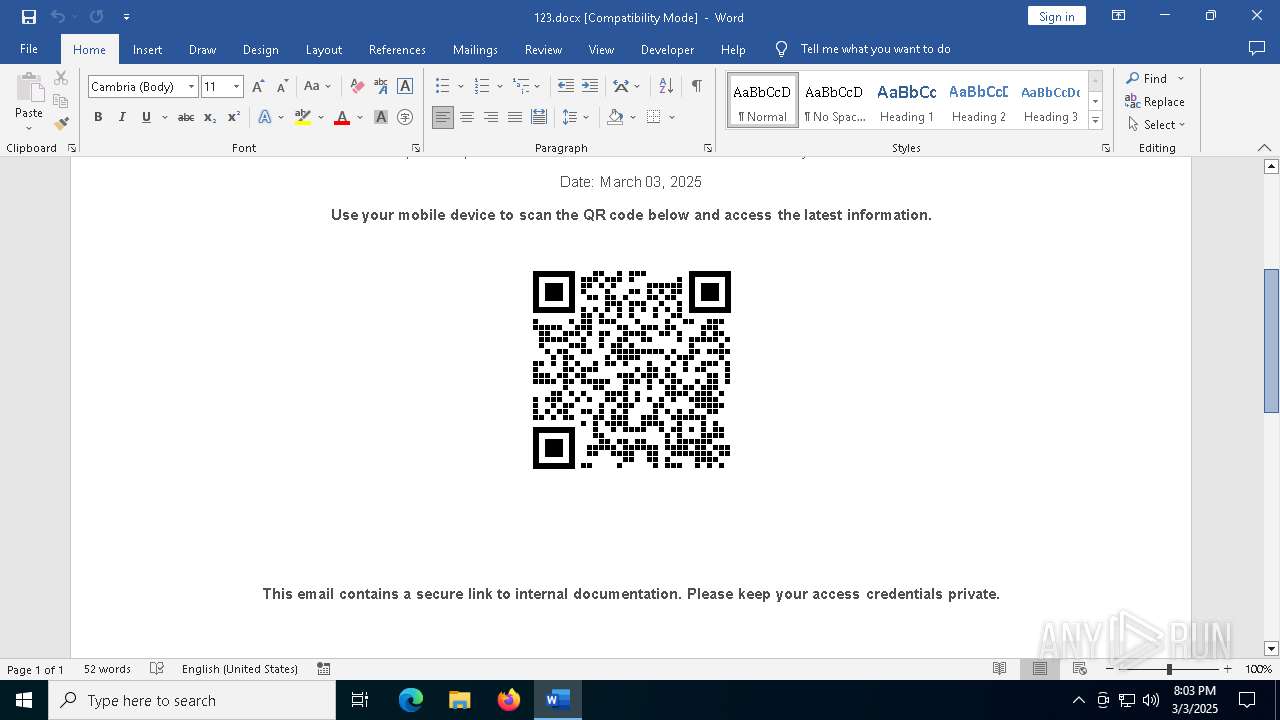Screen dimensions: 1280x720
Task: Click the Format Painter brush icon
Action: [x=61, y=123]
